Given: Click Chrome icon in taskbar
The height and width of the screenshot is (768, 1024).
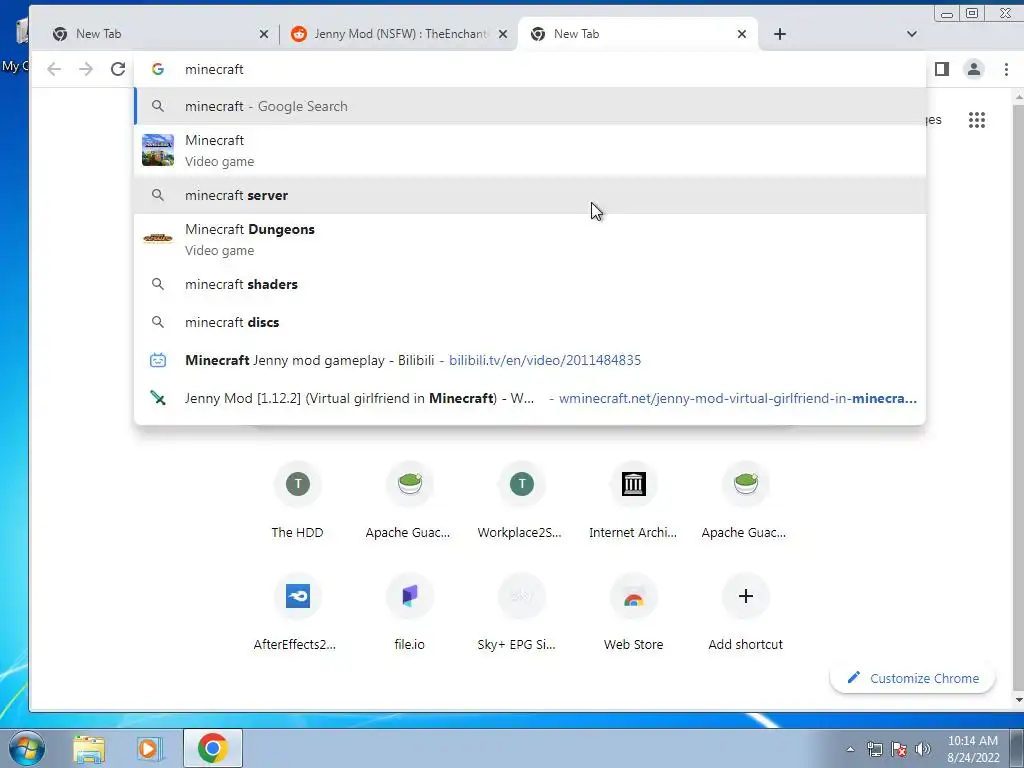Looking at the screenshot, I should pos(213,748).
